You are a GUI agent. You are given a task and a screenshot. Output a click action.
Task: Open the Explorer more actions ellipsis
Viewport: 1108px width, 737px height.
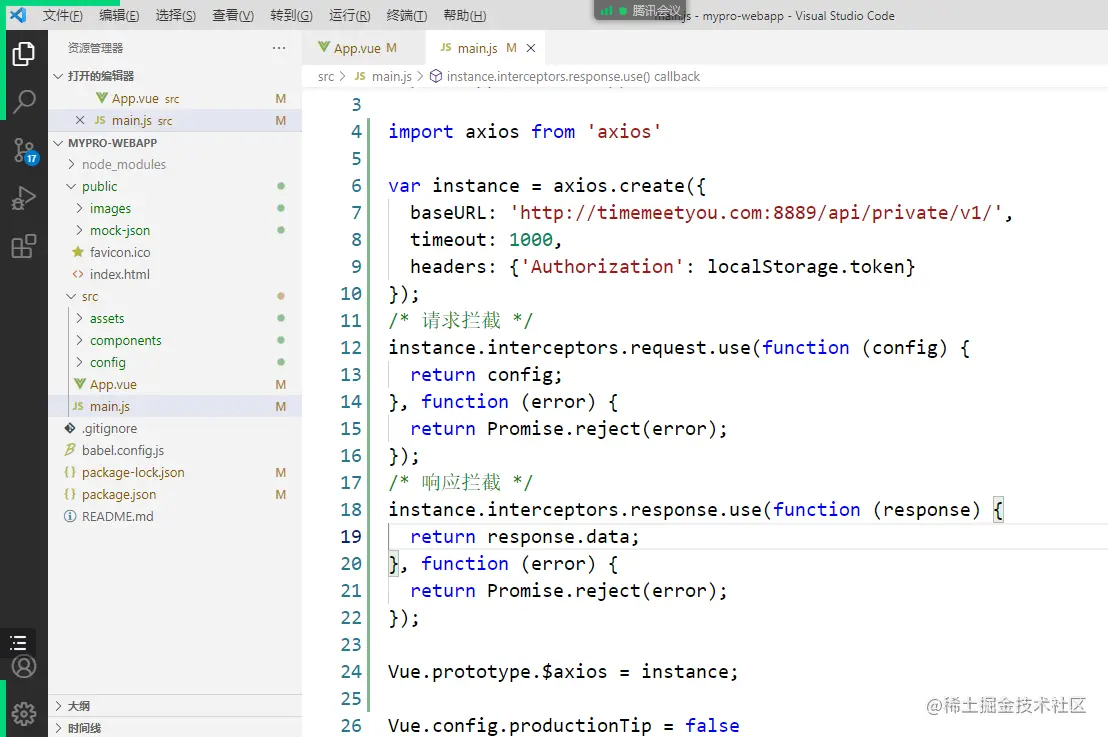pyautogui.click(x=279, y=48)
